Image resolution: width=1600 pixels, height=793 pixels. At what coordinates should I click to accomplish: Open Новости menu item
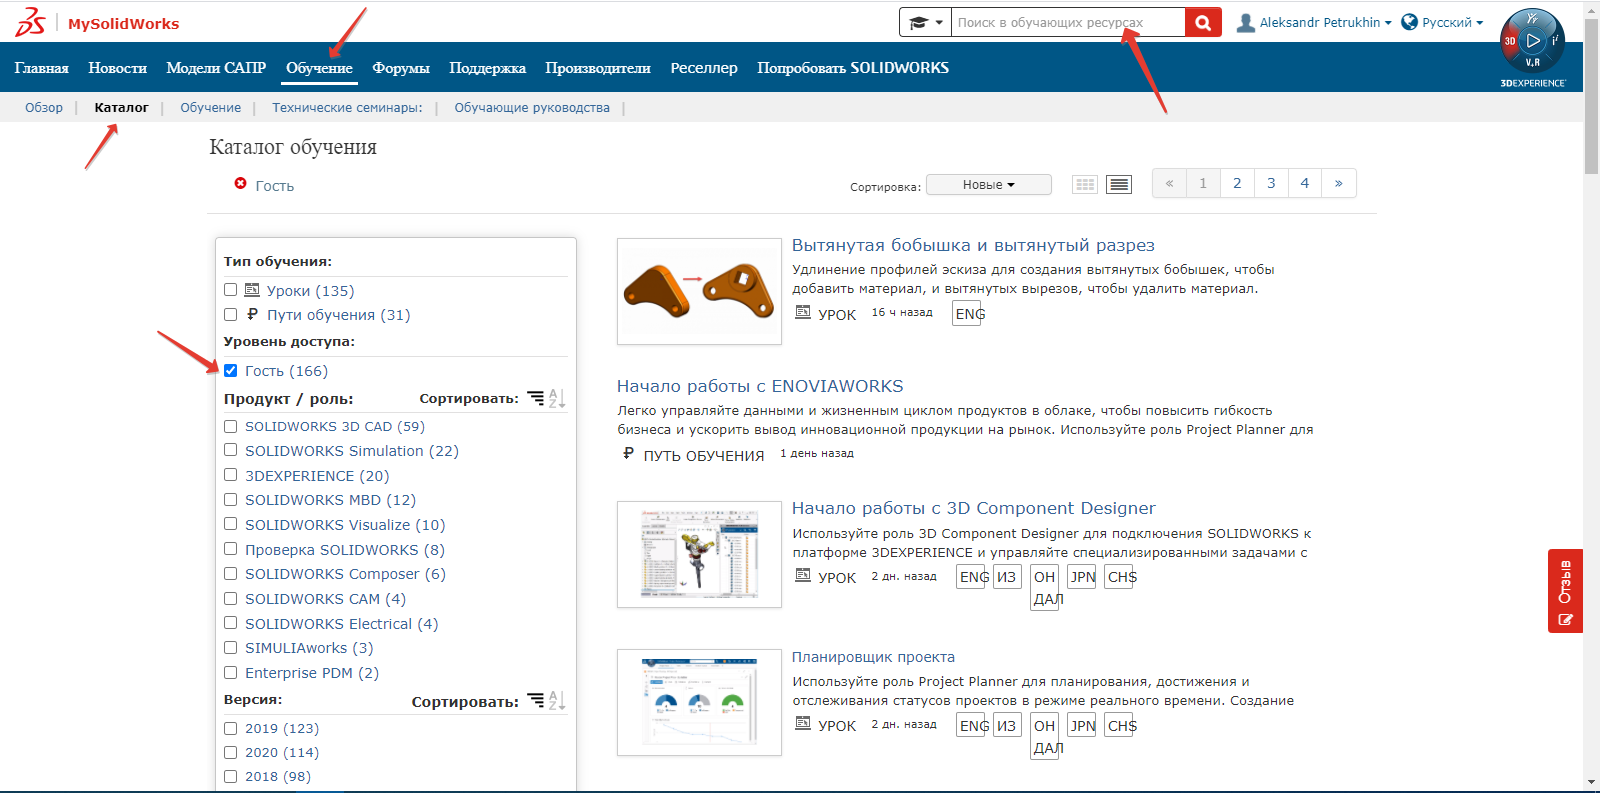(117, 68)
